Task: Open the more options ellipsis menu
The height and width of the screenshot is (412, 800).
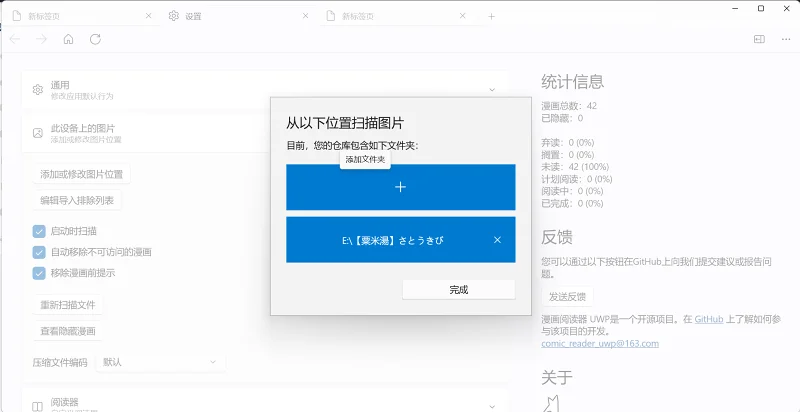Action: coord(786,39)
